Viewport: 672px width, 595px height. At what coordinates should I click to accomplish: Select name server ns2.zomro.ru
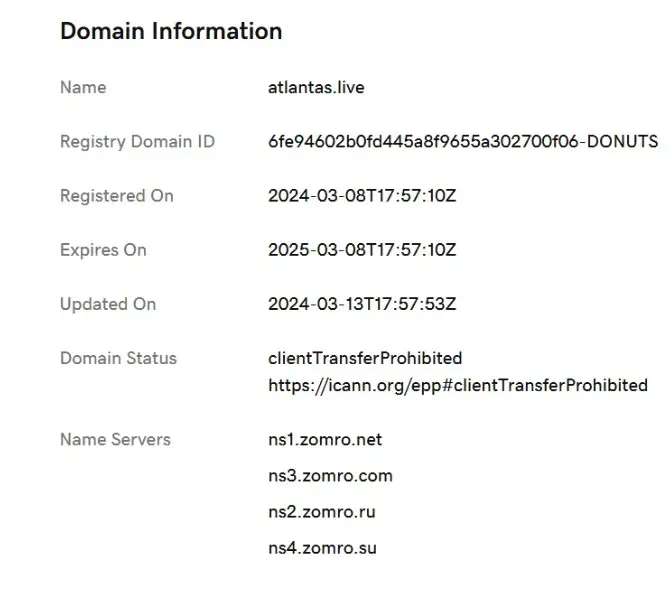[x=322, y=512]
